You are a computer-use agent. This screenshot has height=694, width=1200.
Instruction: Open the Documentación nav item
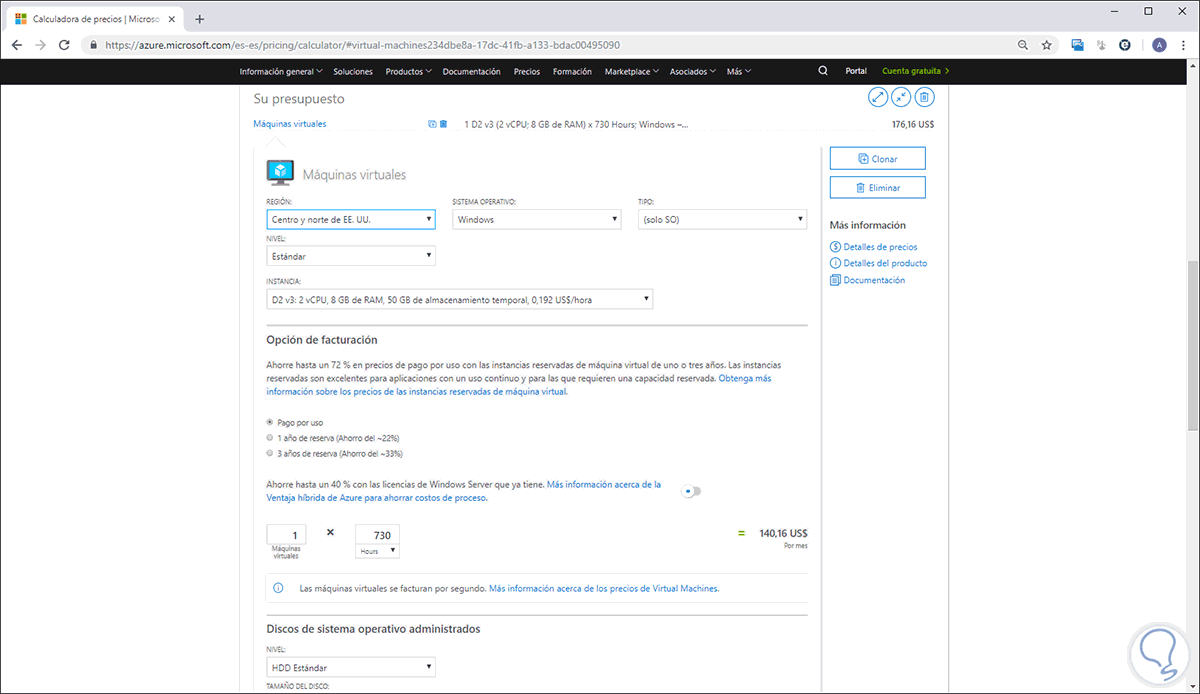[x=471, y=71]
